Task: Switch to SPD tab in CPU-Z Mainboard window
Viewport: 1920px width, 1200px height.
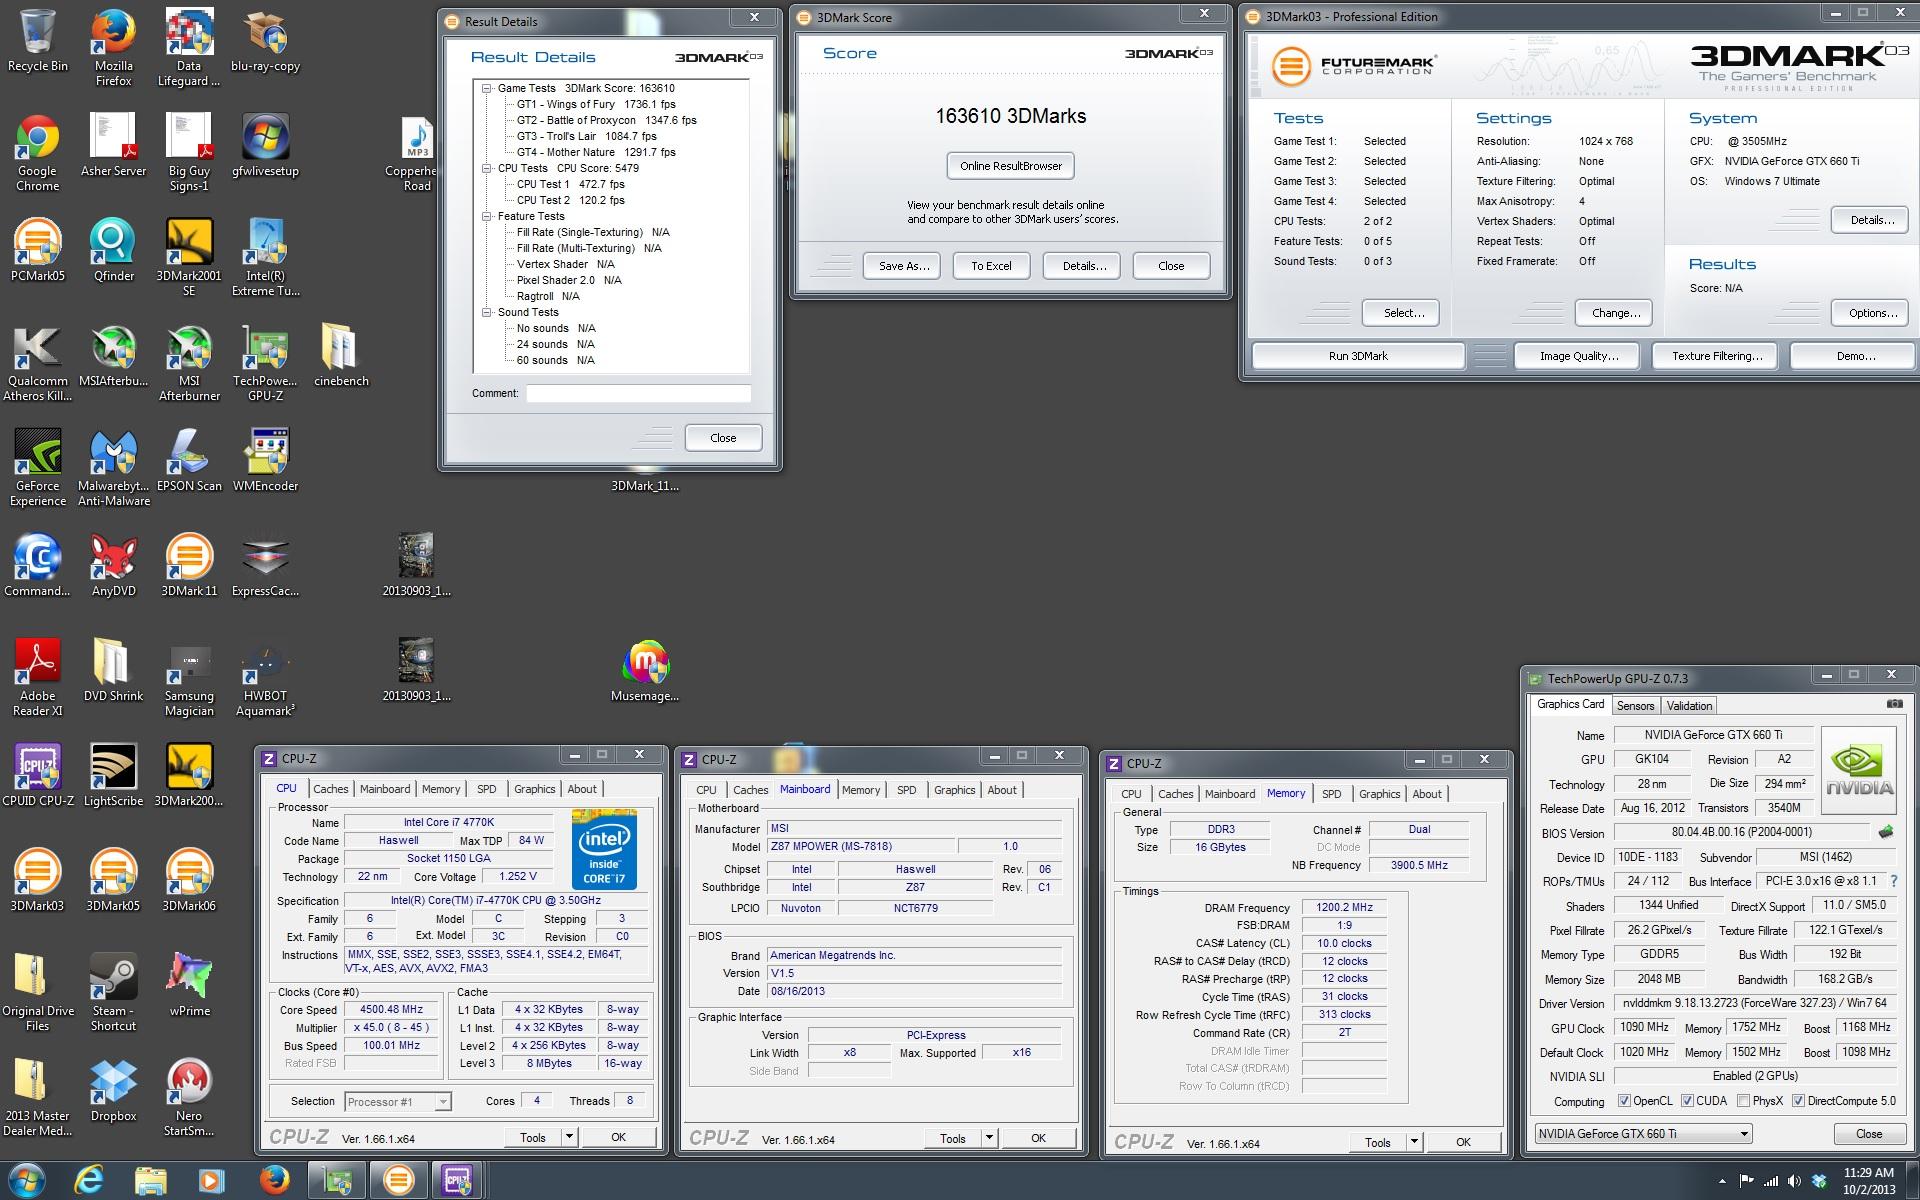Action: pyautogui.click(x=907, y=790)
